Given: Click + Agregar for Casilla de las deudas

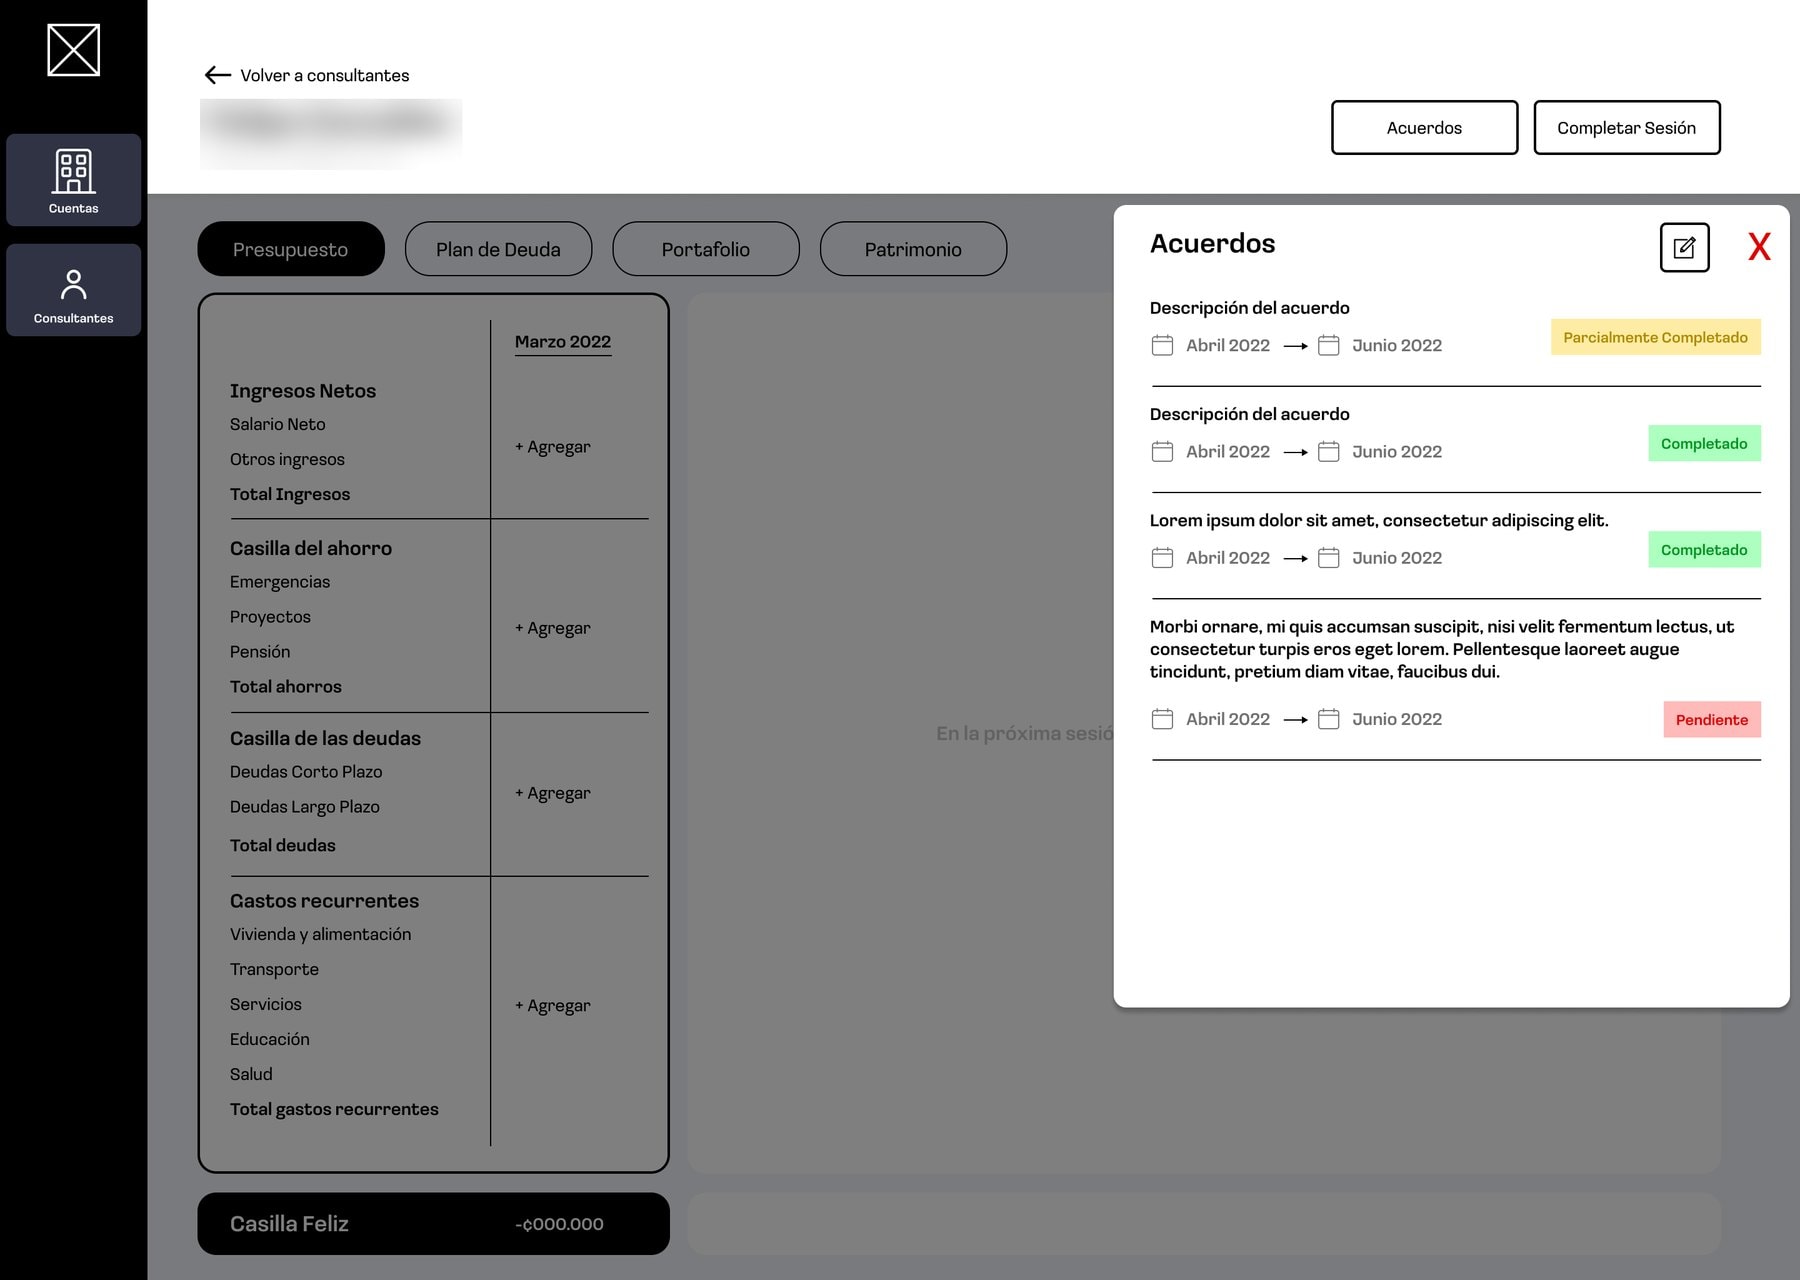Looking at the screenshot, I should [553, 793].
